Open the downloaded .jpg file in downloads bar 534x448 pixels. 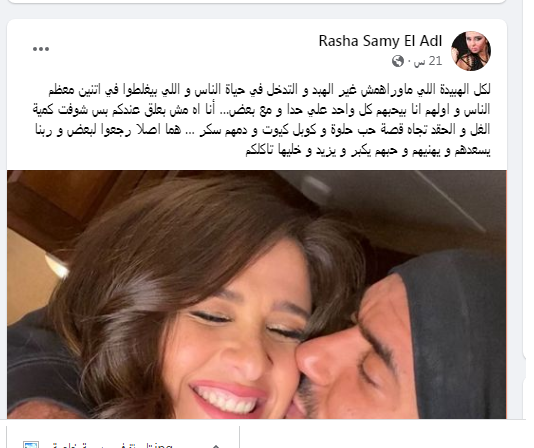(x=112, y=445)
